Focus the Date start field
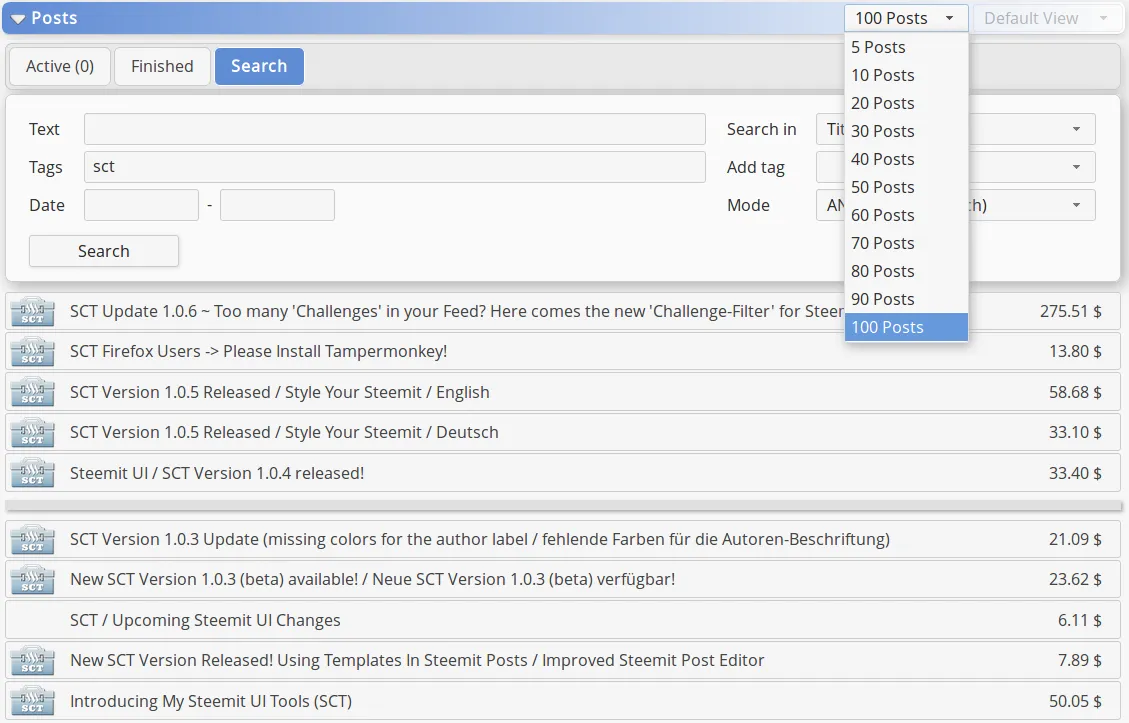Viewport: 1129px width, 723px height. (141, 205)
